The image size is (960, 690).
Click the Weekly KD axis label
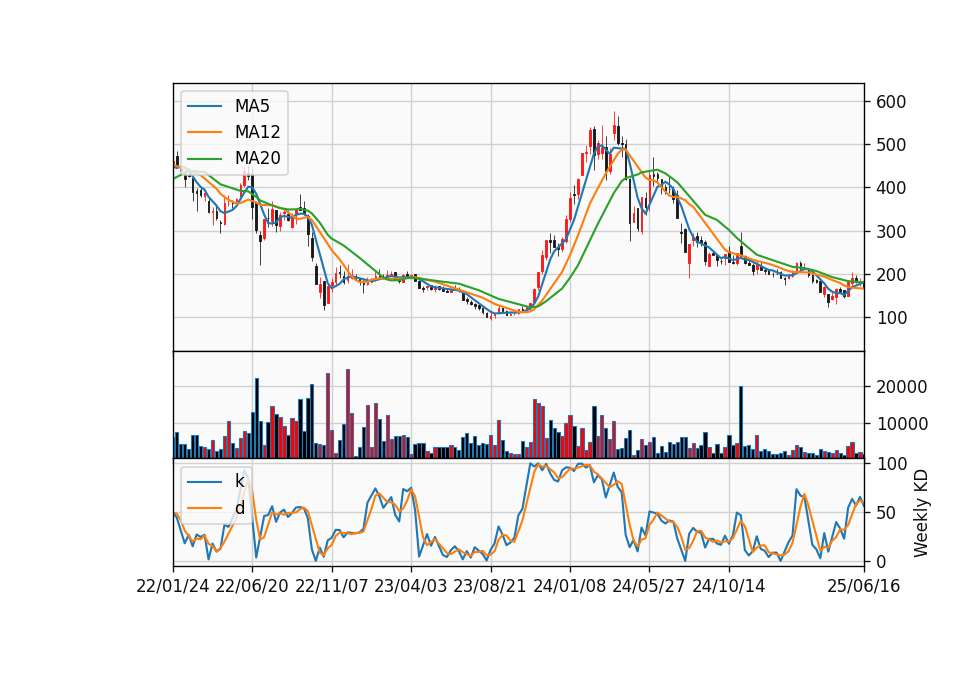coord(920,513)
